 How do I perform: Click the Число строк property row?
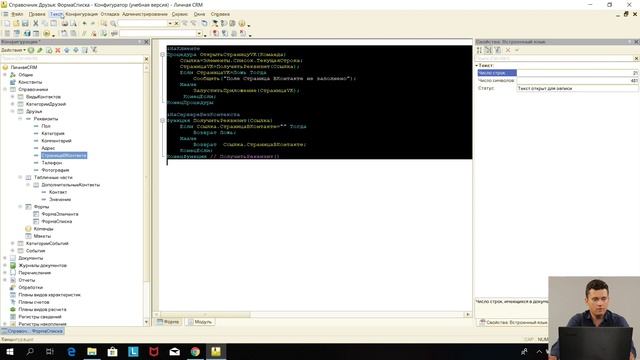pyautogui.click(x=558, y=73)
